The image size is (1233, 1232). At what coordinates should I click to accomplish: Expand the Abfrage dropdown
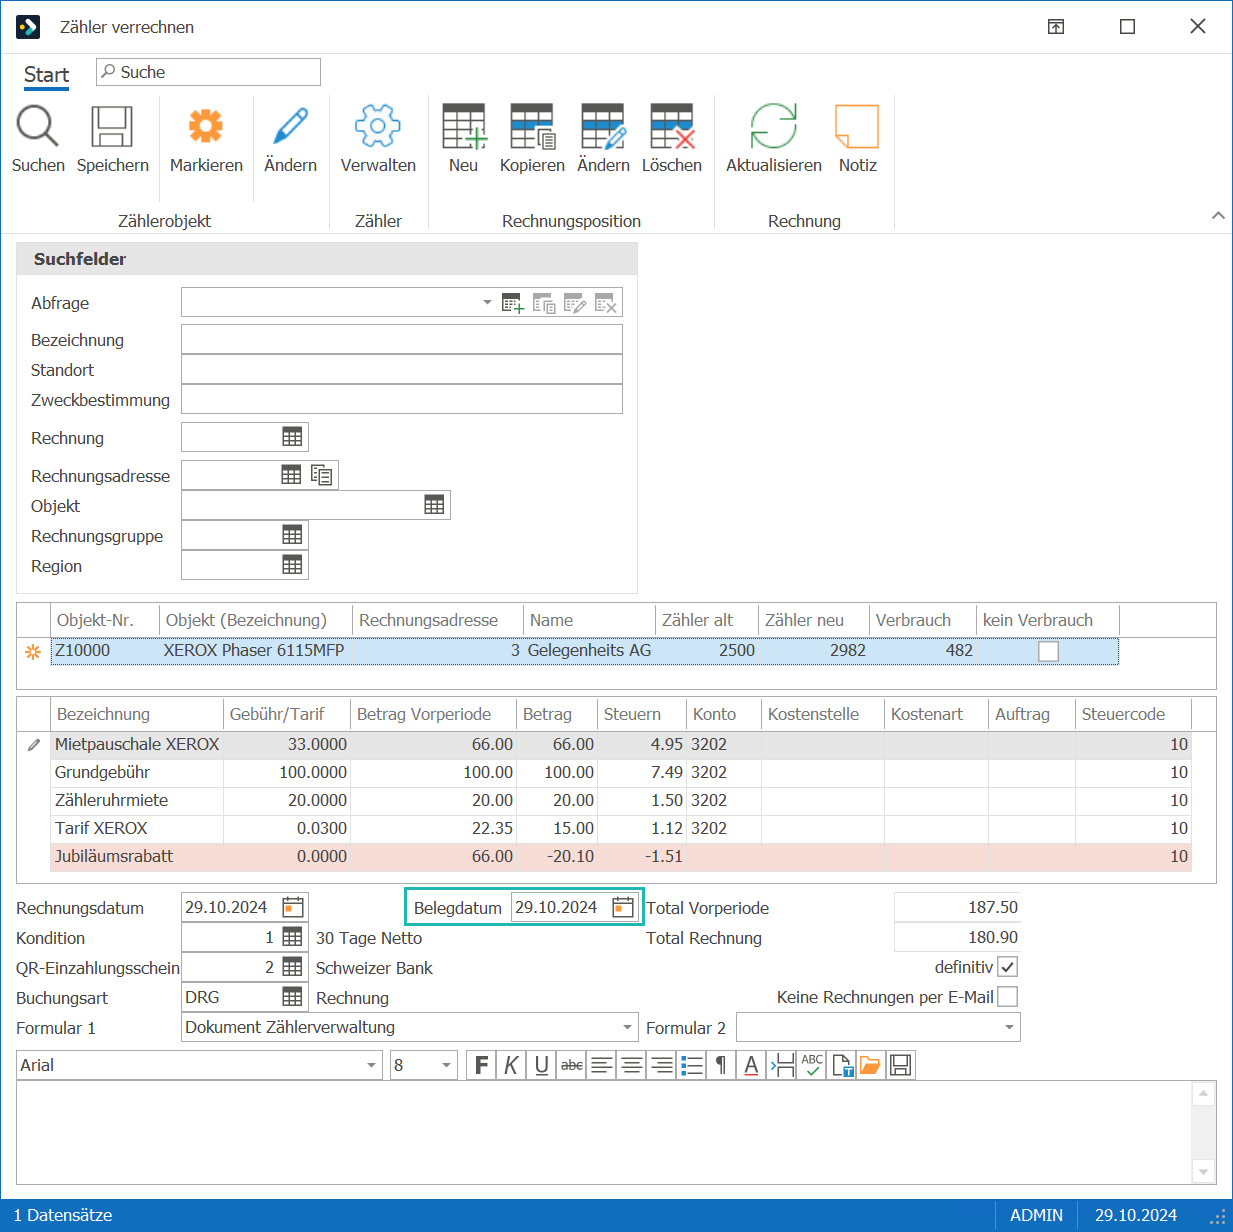coord(487,302)
